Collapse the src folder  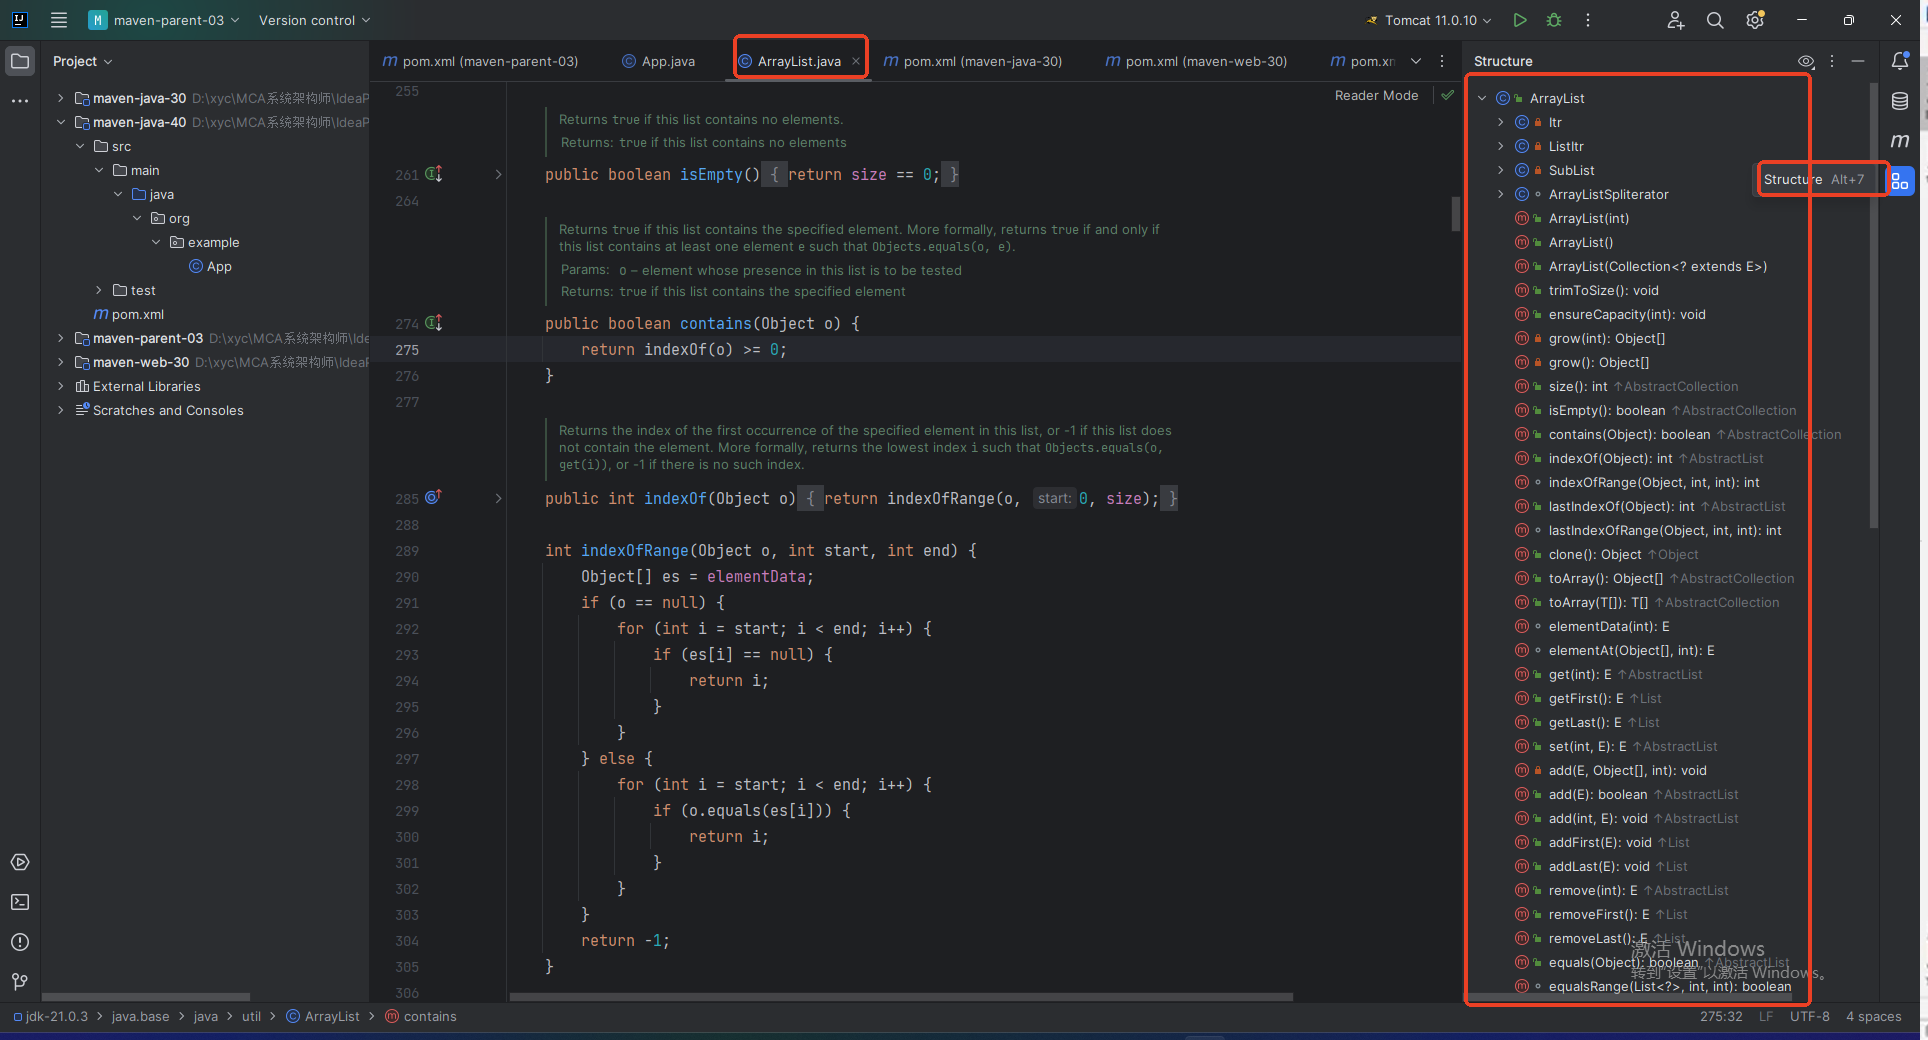pos(80,146)
